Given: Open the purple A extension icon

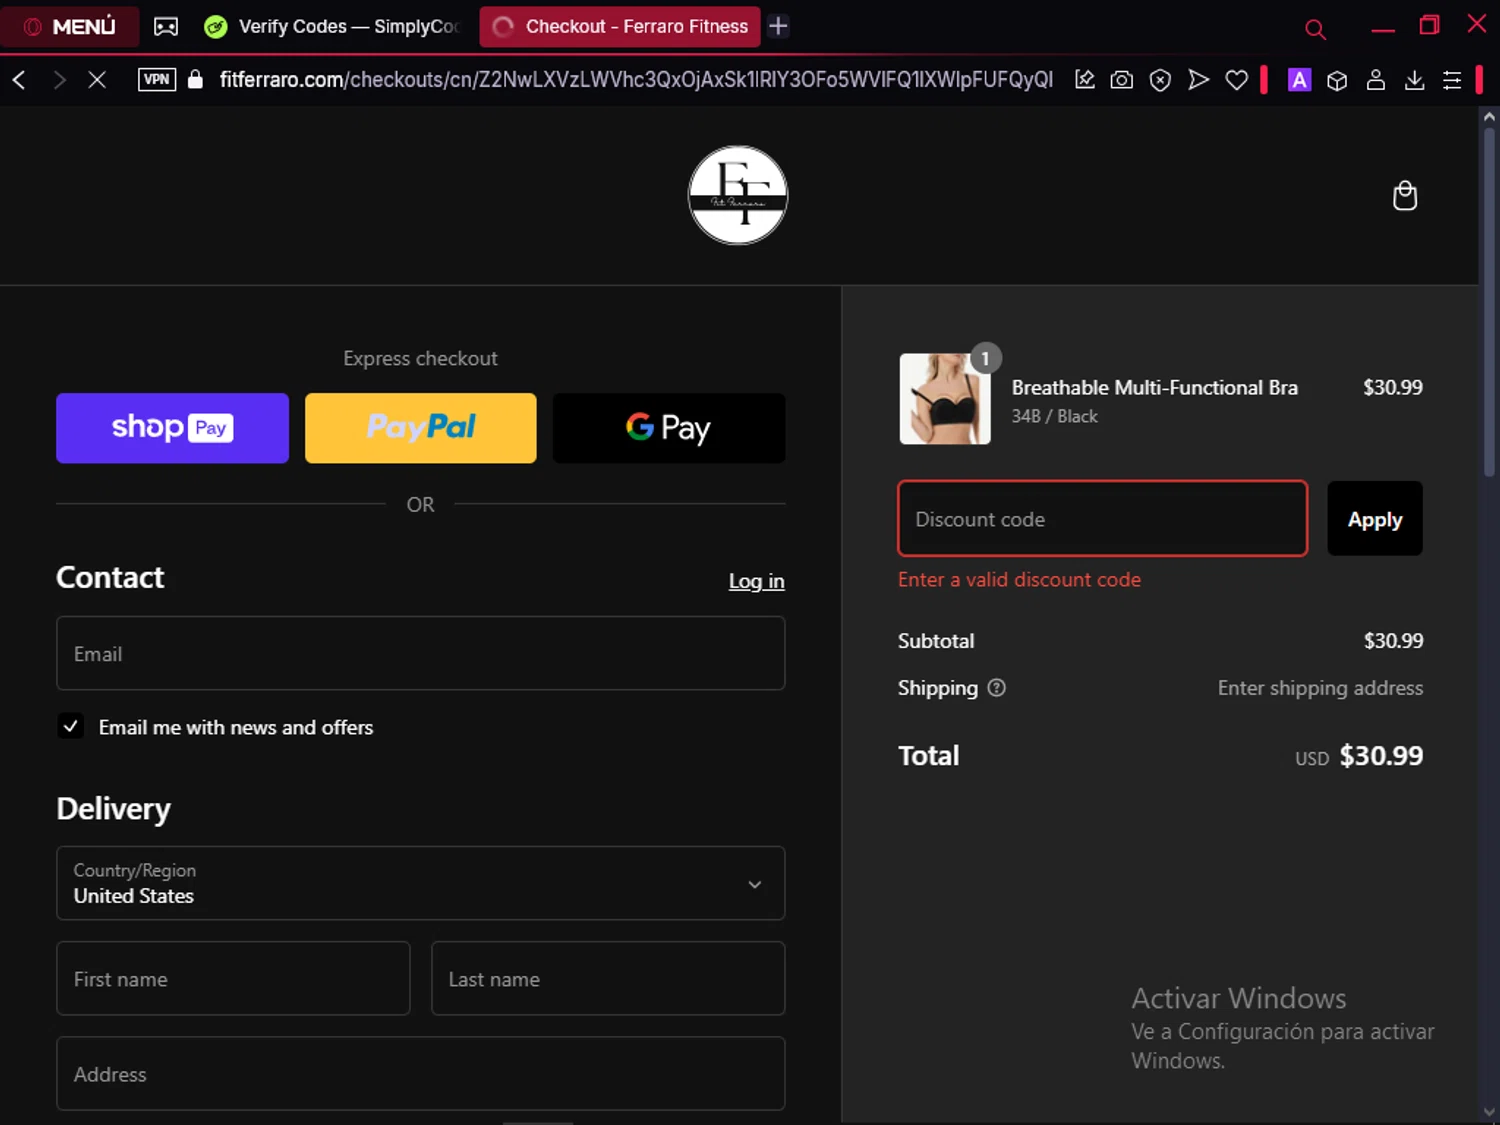Looking at the screenshot, I should (1299, 80).
